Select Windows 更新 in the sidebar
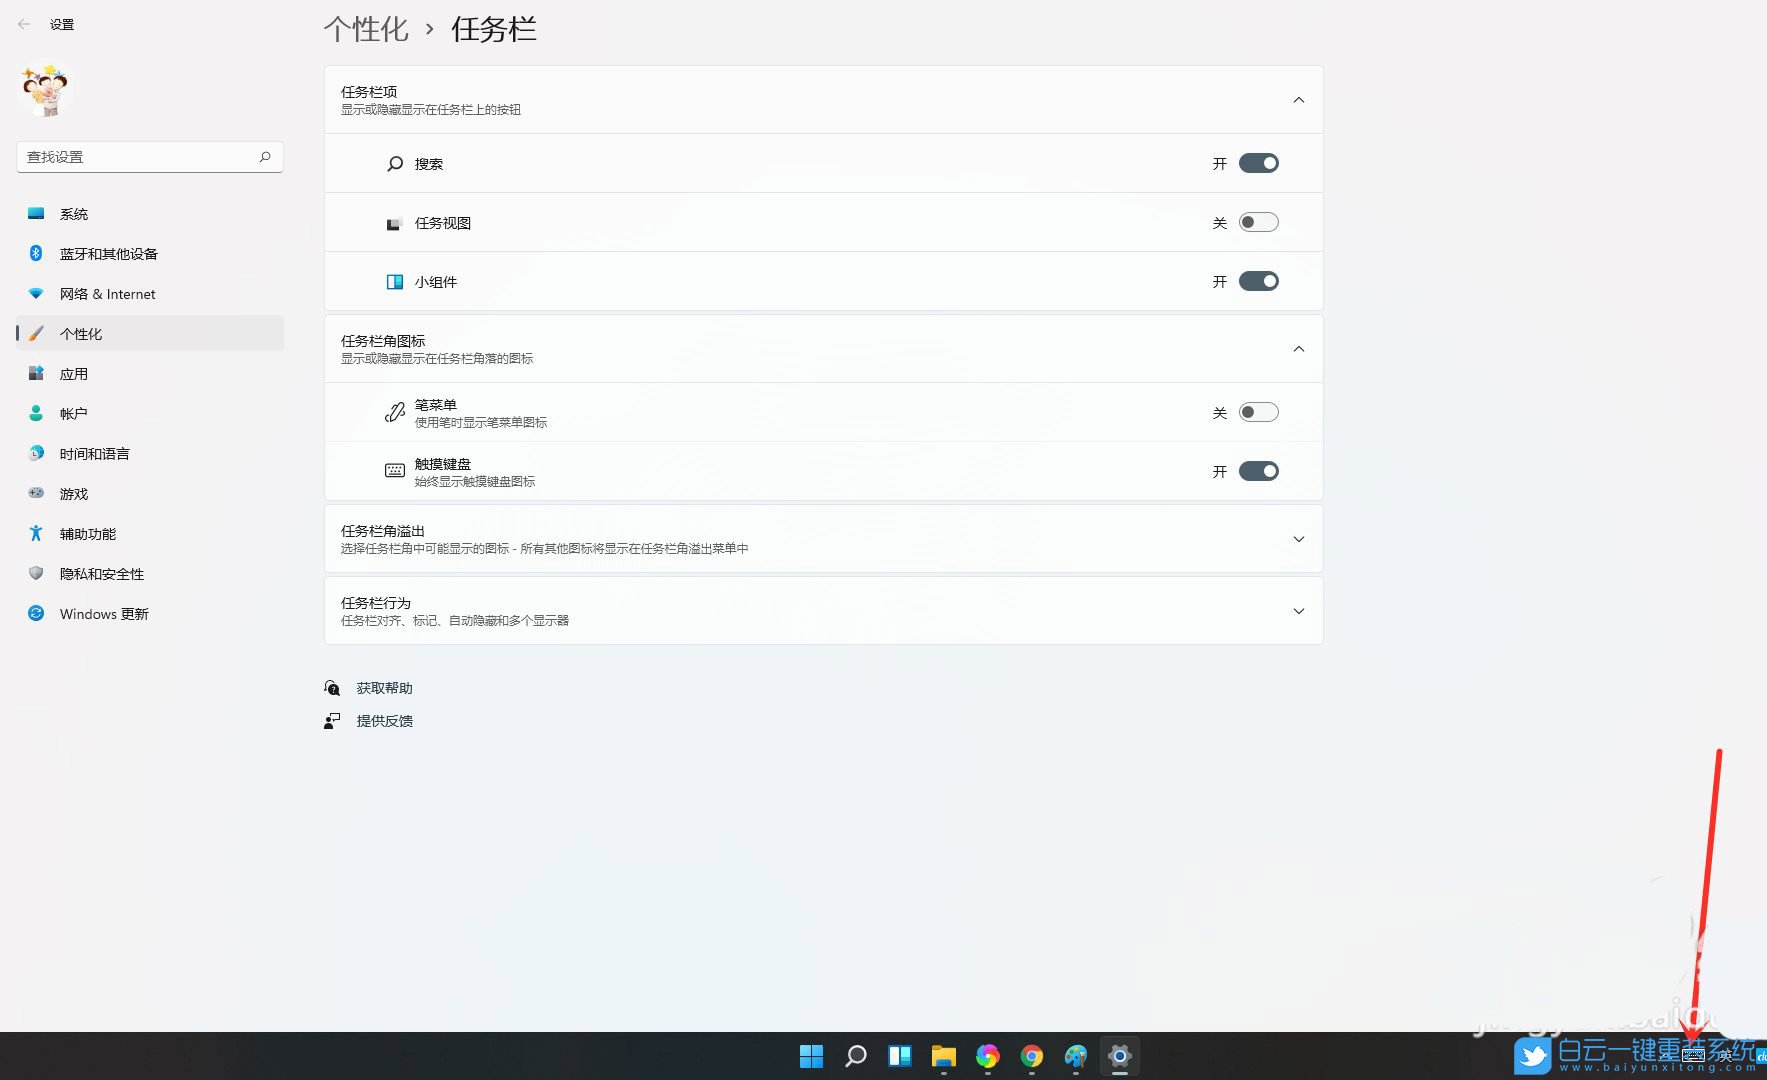 coord(103,613)
